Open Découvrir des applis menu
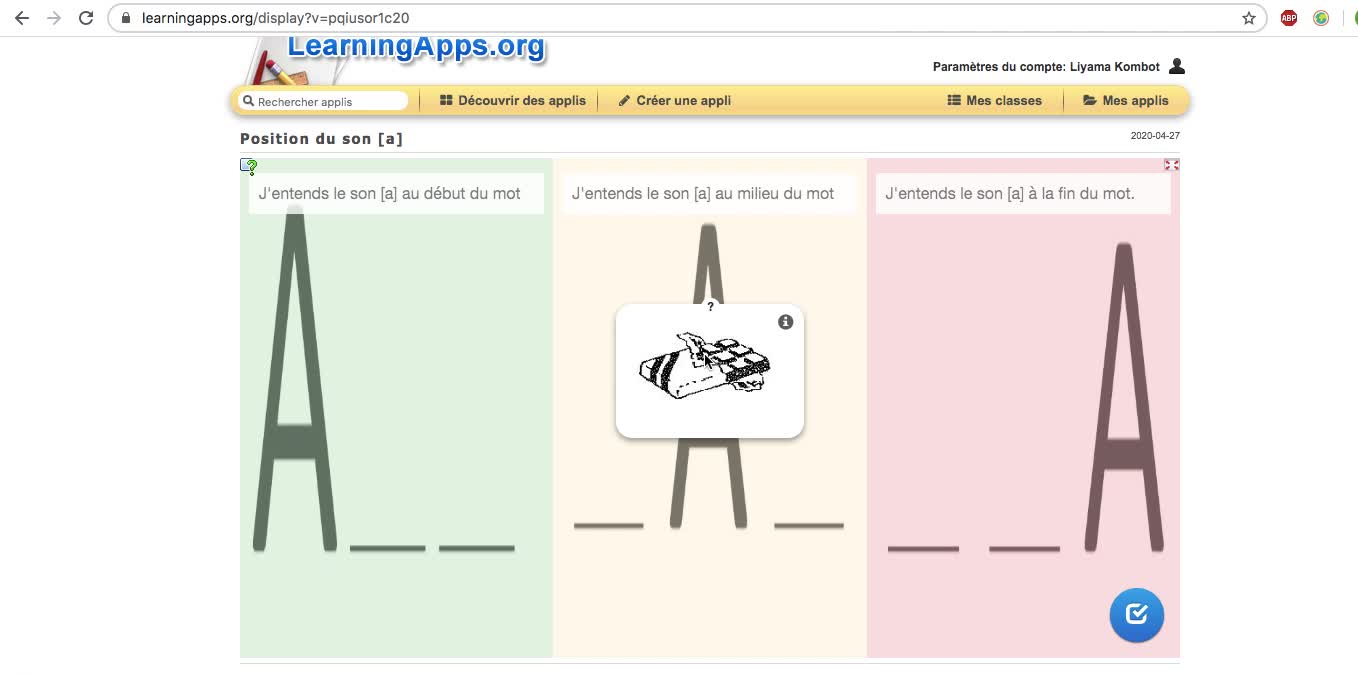Screen dimensions: 1358x674 513,100
